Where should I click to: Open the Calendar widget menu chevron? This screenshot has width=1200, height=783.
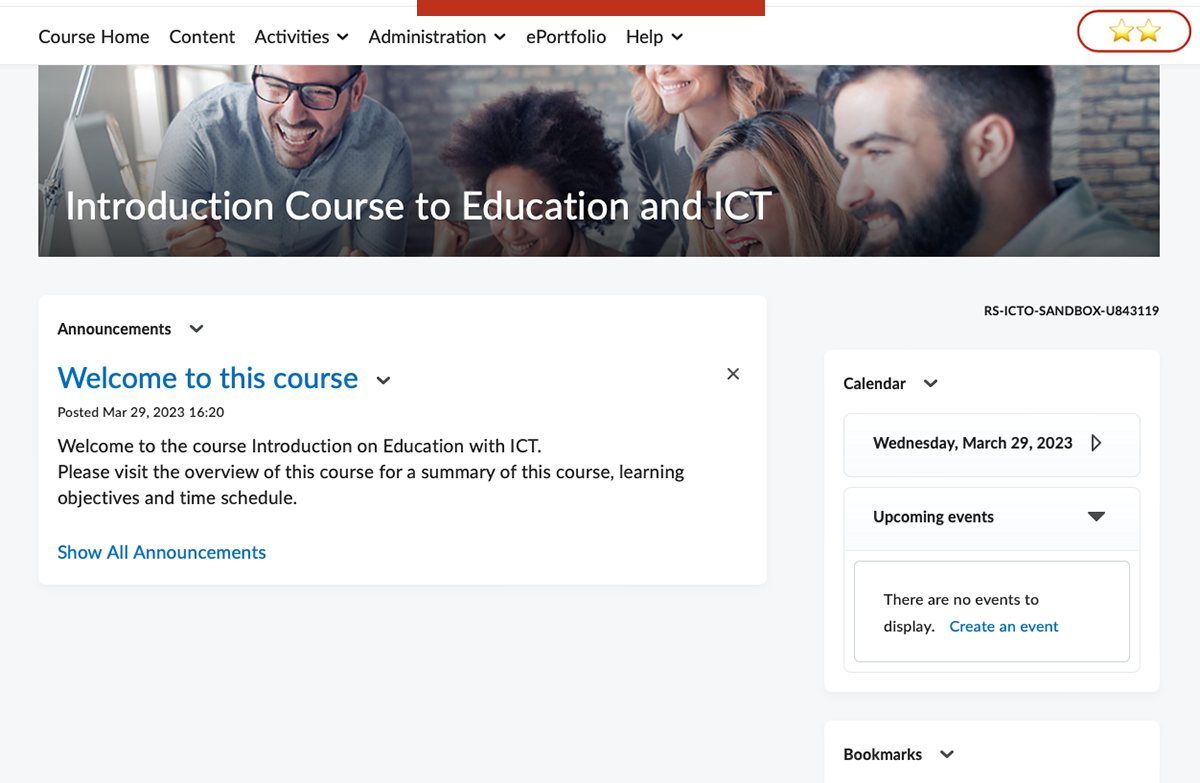click(930, 384)
